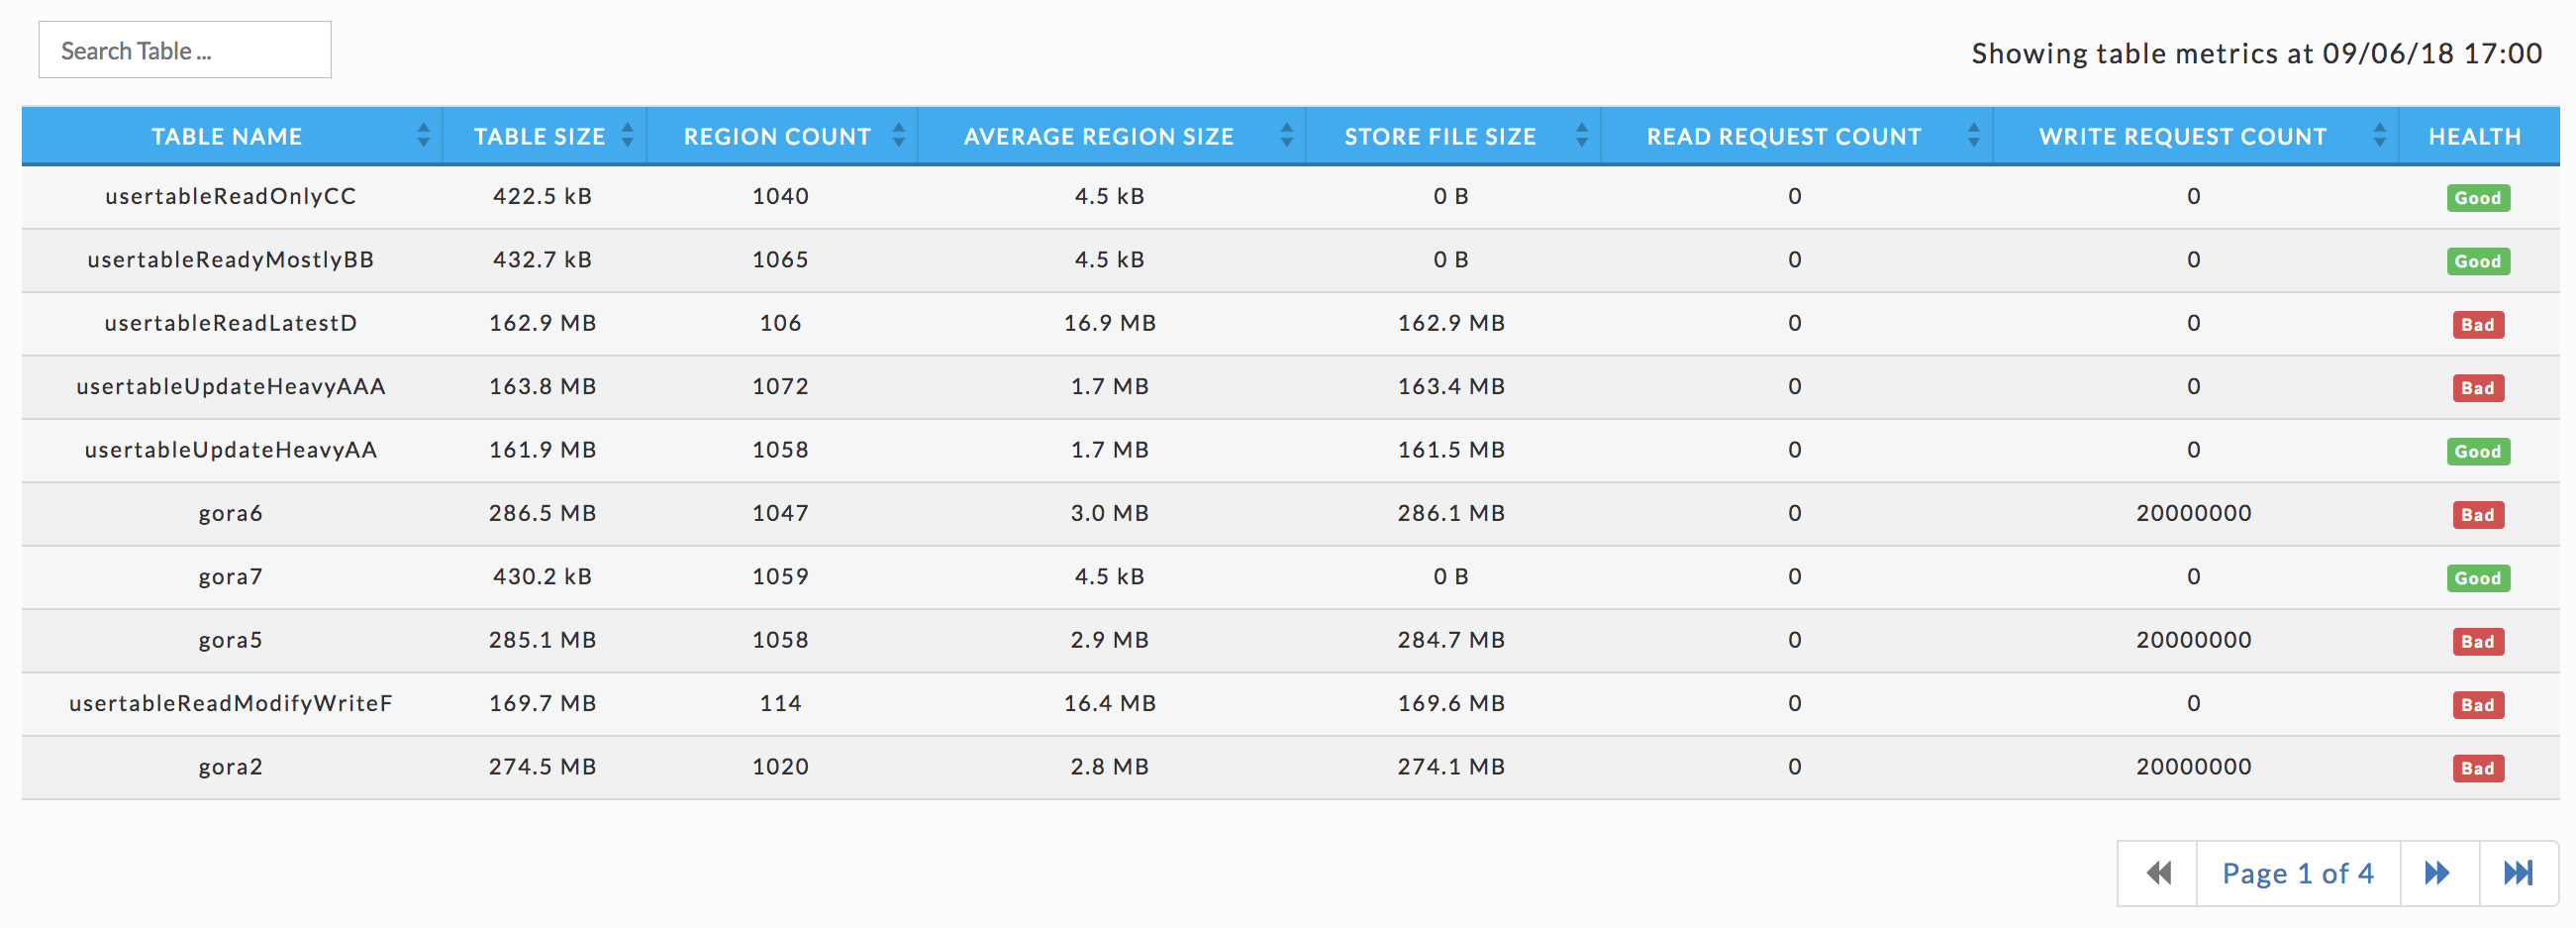The height and width of the screenshot is (928, 2576).
Task: Click store file size 274.1 MB
Action: coord(1451,766)
